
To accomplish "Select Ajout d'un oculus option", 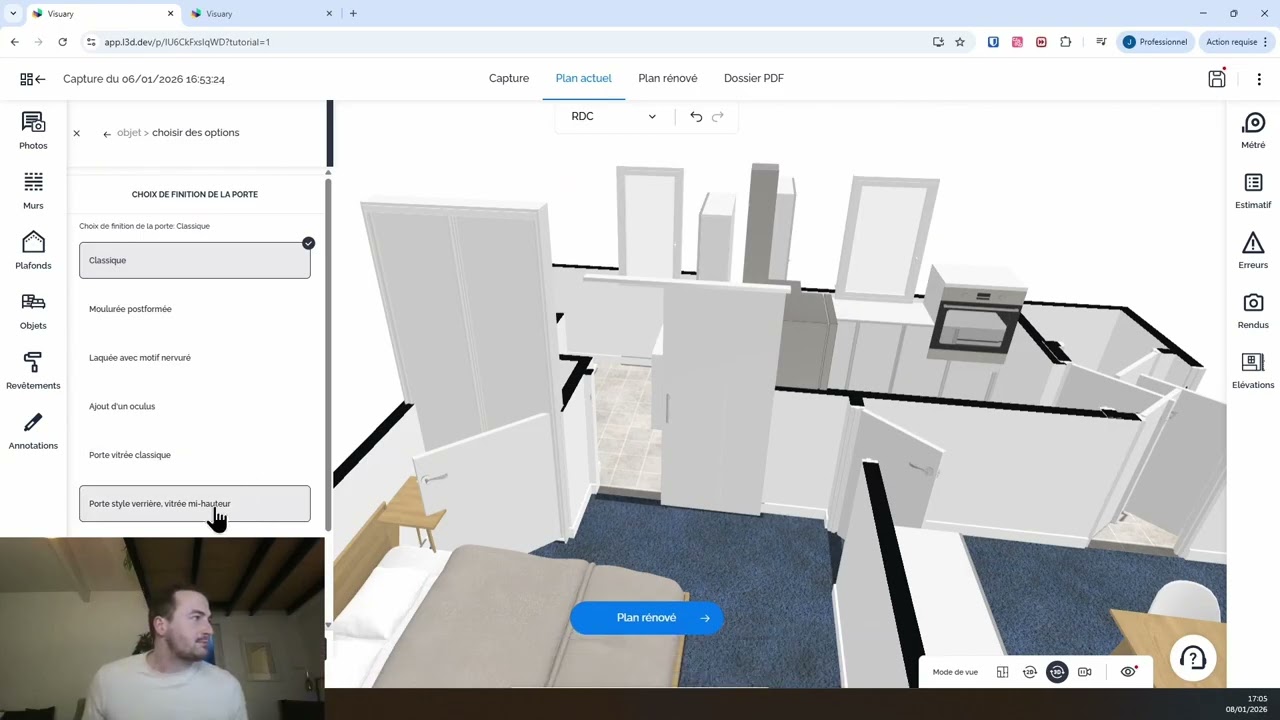I will [x=195, y=406].
